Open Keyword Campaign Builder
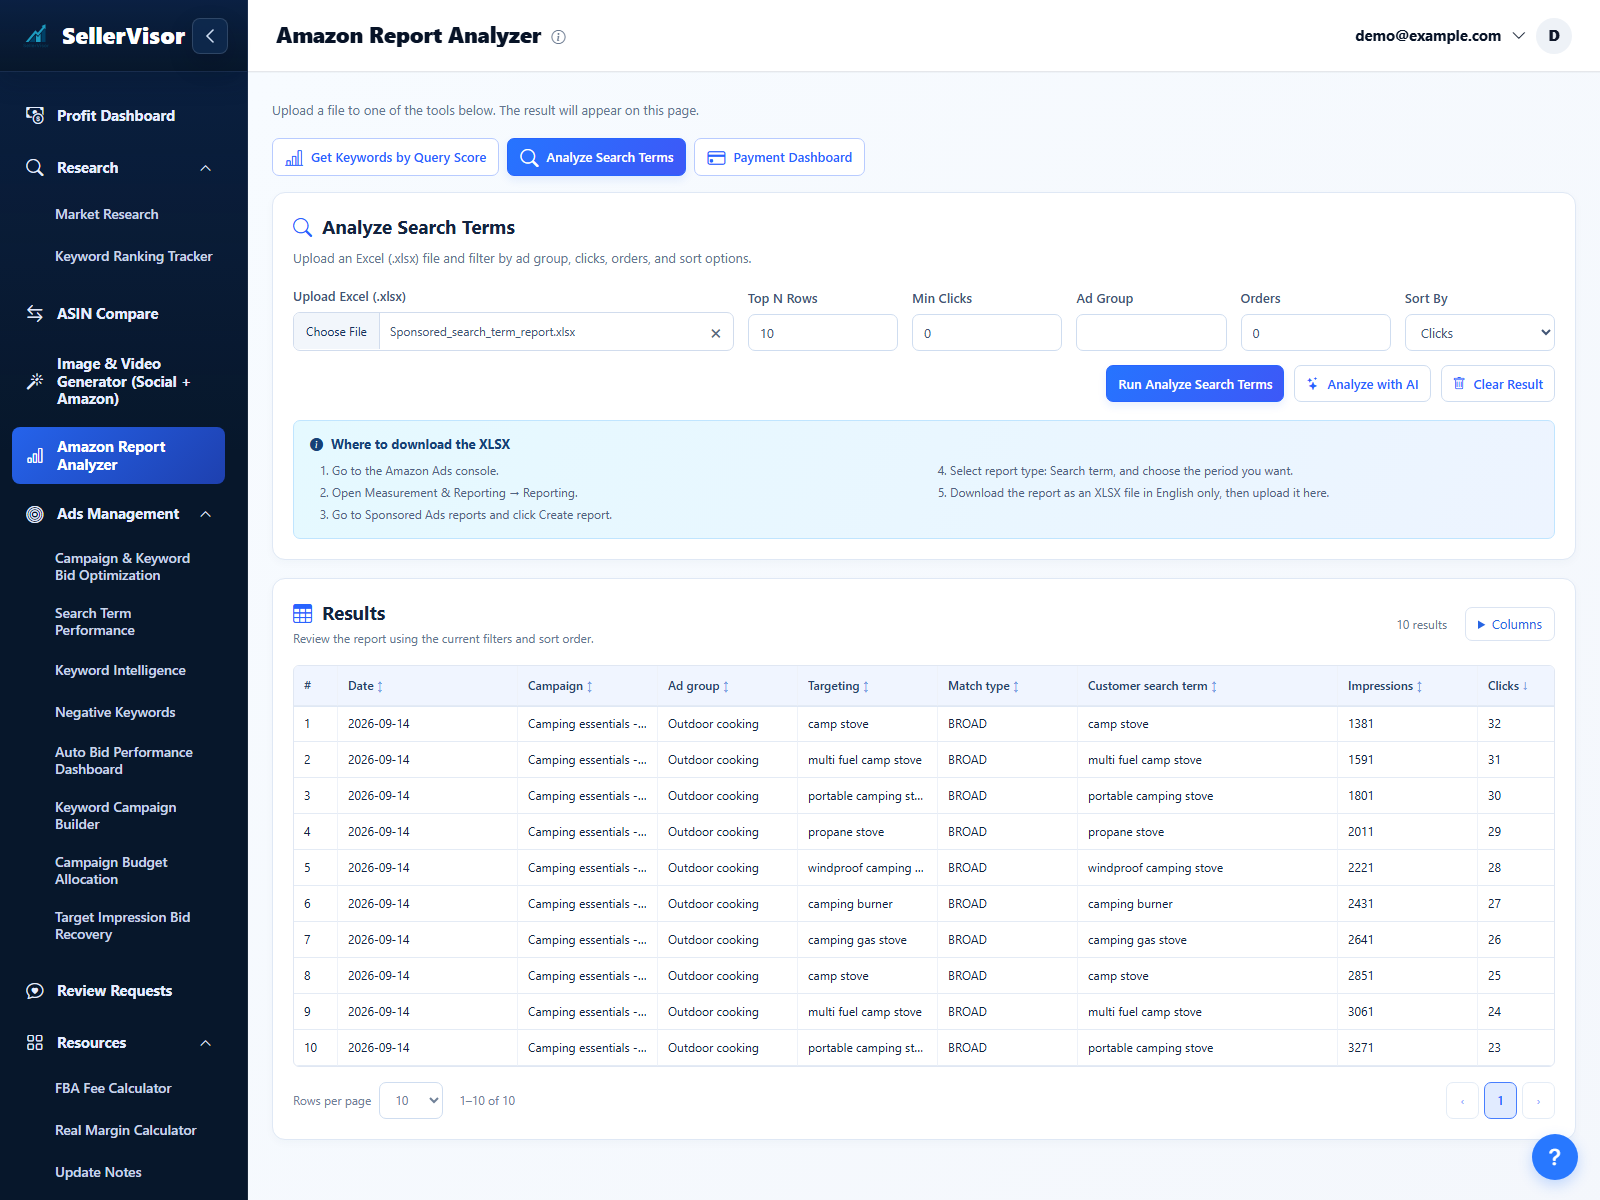The width and height of the screenshot is (1600, 1200). tap(115, 816)
